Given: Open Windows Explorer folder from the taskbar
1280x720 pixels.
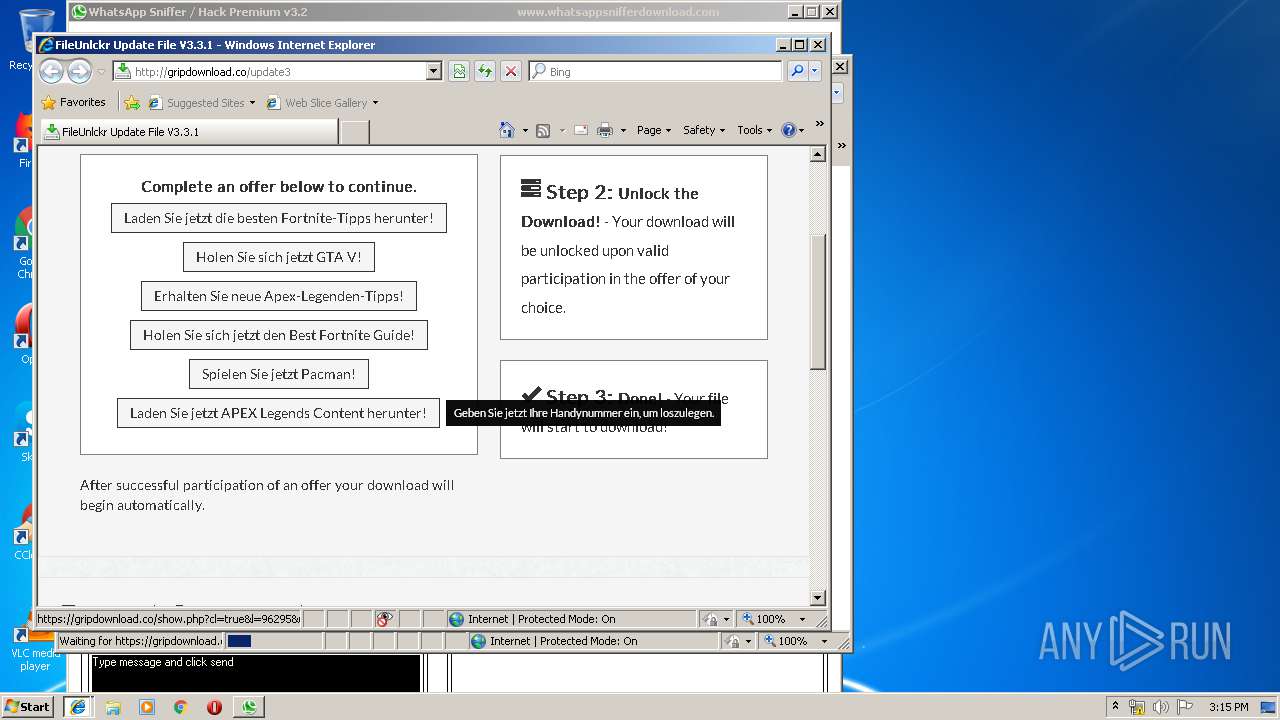Looking at the screenshot, I should [x=113, y=706].
